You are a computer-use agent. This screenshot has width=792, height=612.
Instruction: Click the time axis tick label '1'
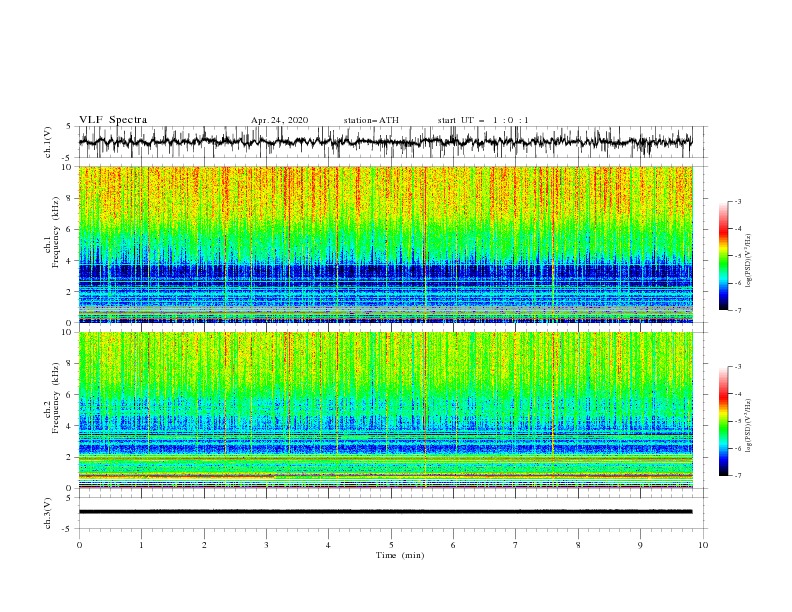[141, 545]
